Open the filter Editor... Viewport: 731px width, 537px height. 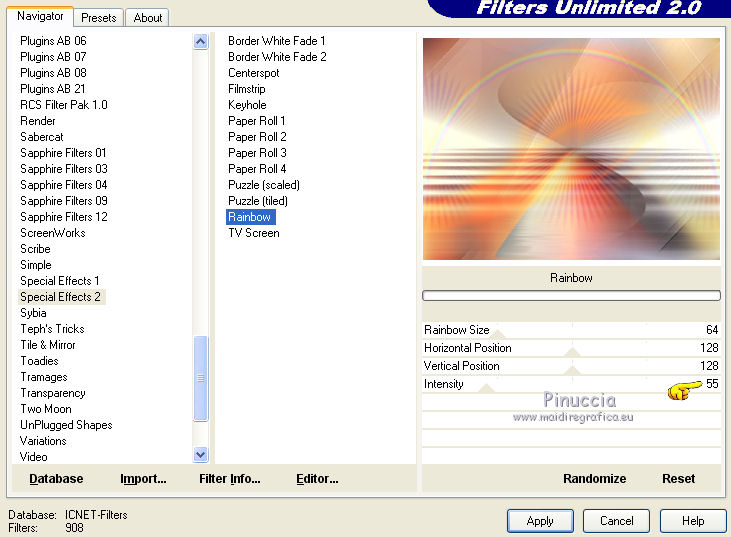[317, 479]
